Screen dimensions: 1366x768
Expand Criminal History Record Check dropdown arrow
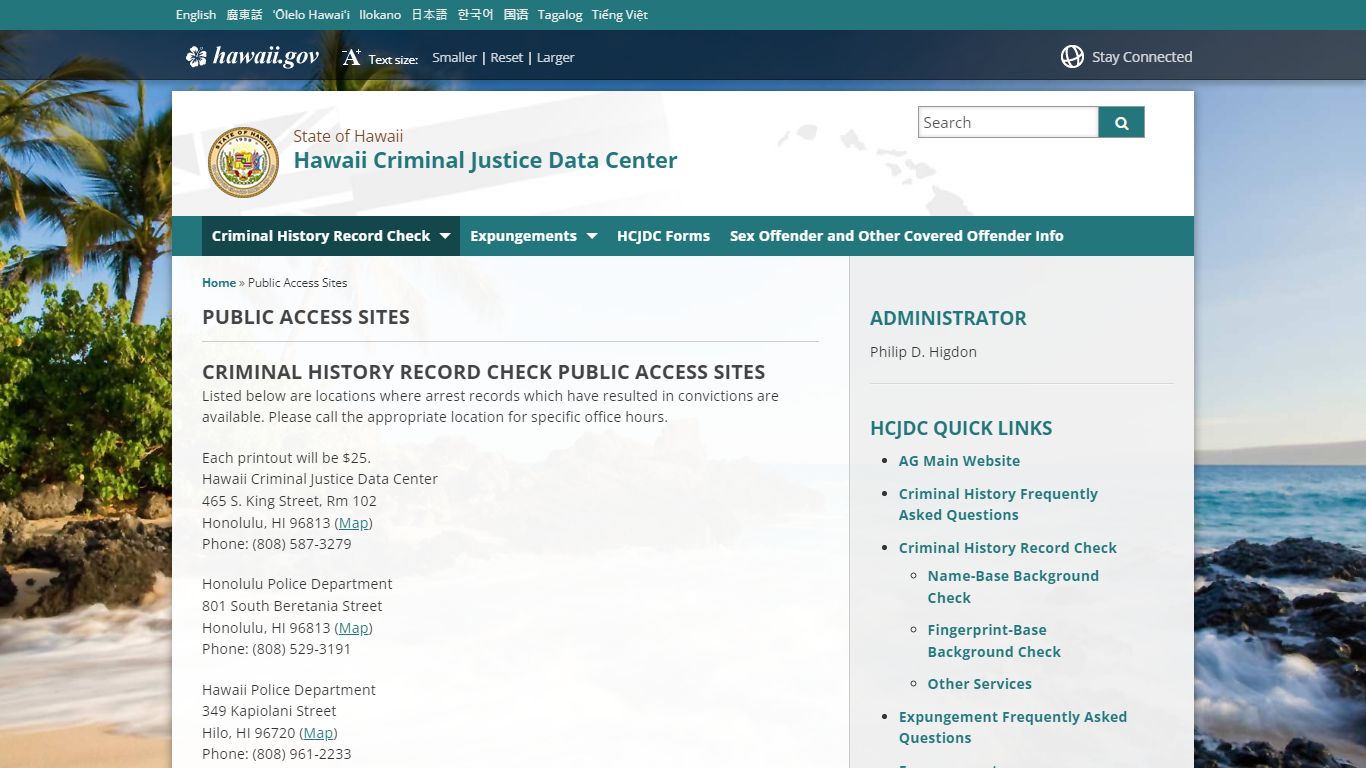click(x=445, y=236)
